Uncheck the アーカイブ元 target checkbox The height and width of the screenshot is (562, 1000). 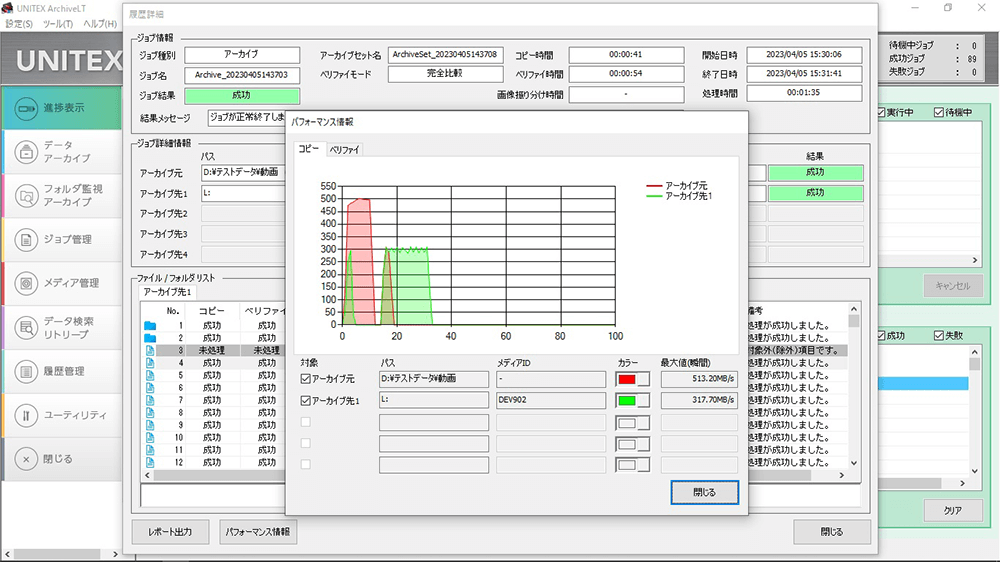pyautogui.click(x=305, y=379)
